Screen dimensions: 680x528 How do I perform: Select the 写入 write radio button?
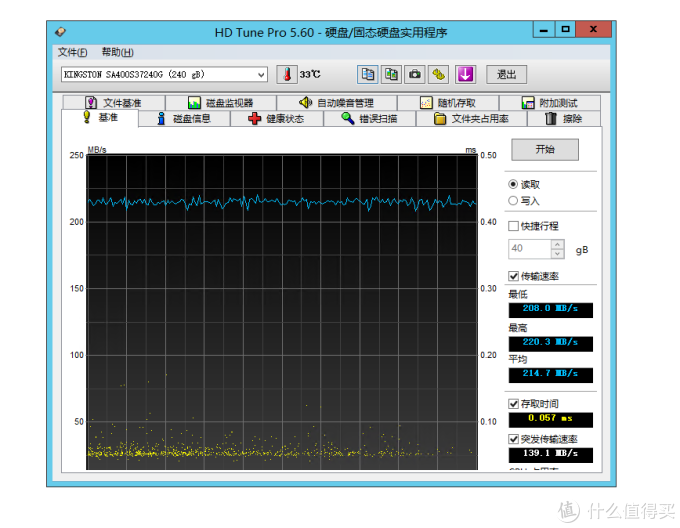click(x=513, y=201)
